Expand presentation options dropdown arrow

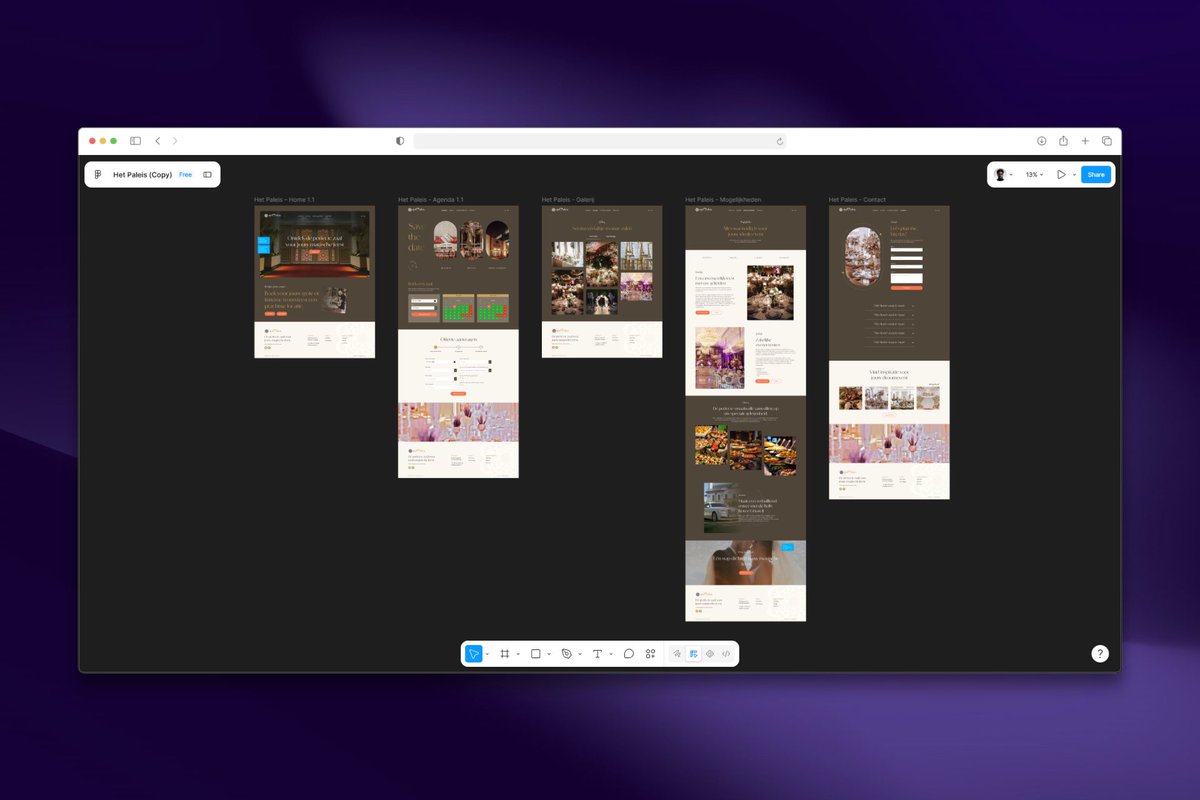[x=1075, y=175]
